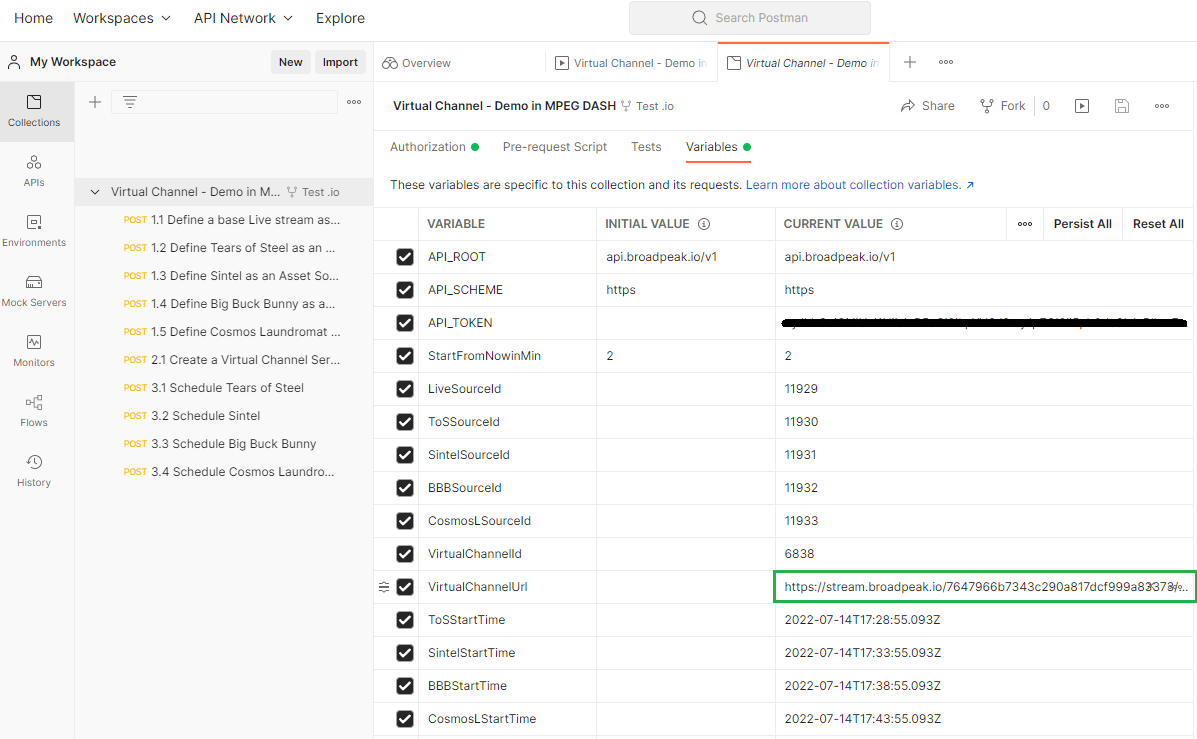Toggle the CosmosLStartTime checkbox
The width and height of the screenshot is (1197, 739).
coord(405,719)
